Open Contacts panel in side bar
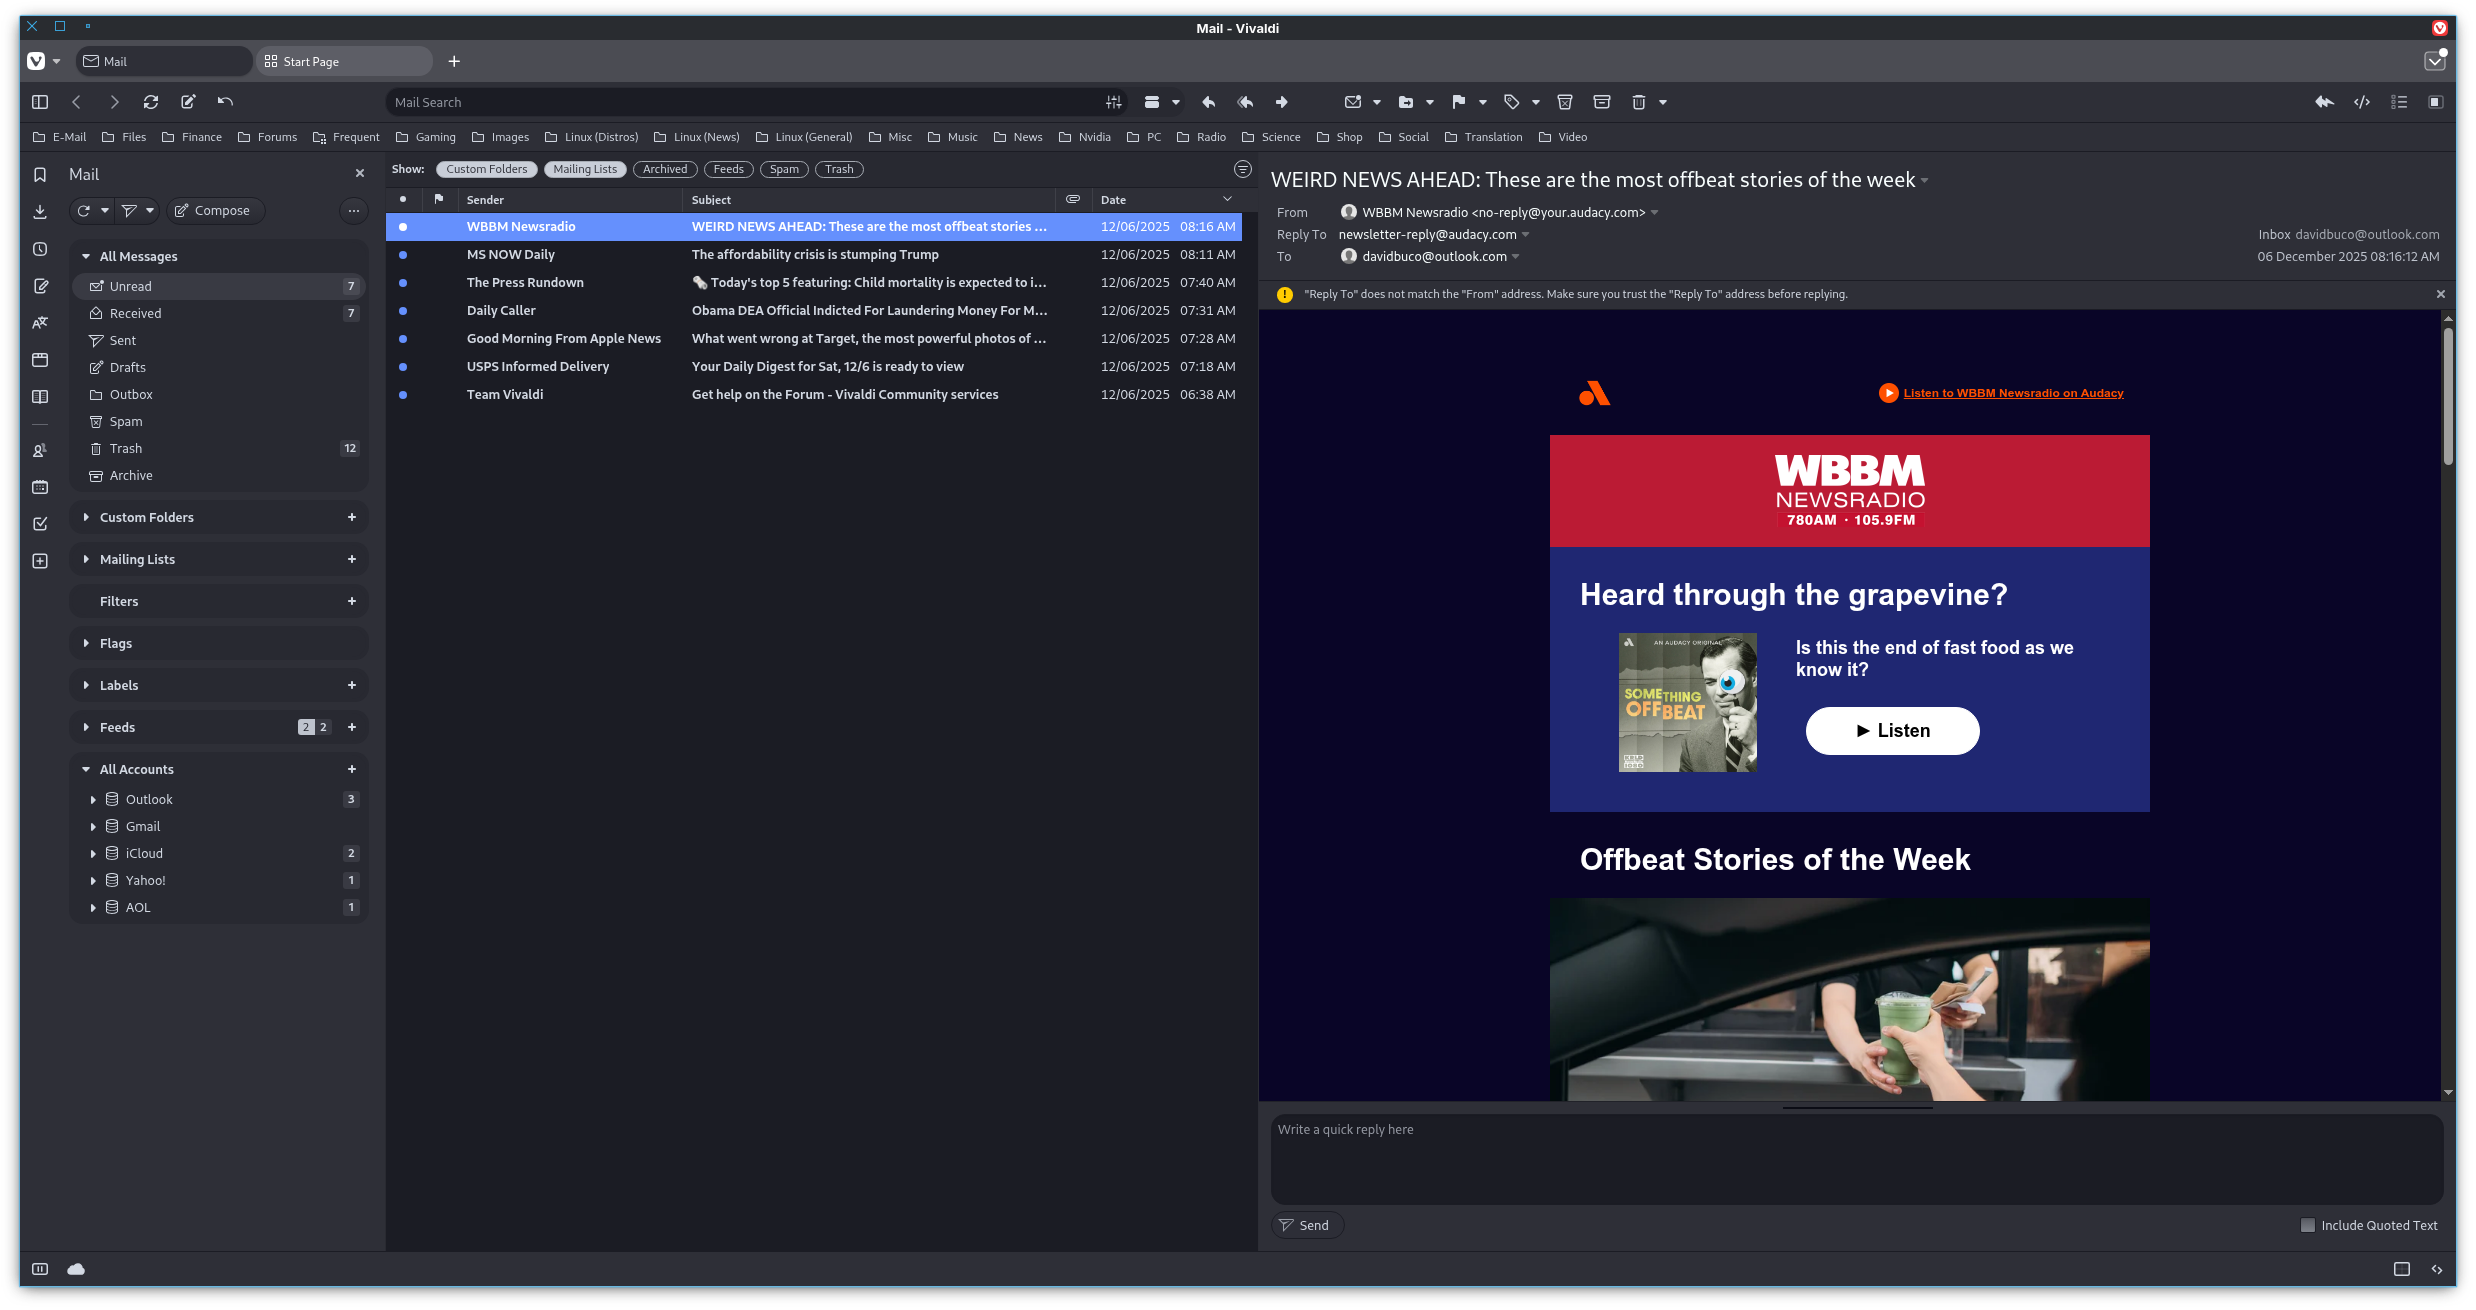Viewport: 2476px width, 1310px height. [40, 451]
